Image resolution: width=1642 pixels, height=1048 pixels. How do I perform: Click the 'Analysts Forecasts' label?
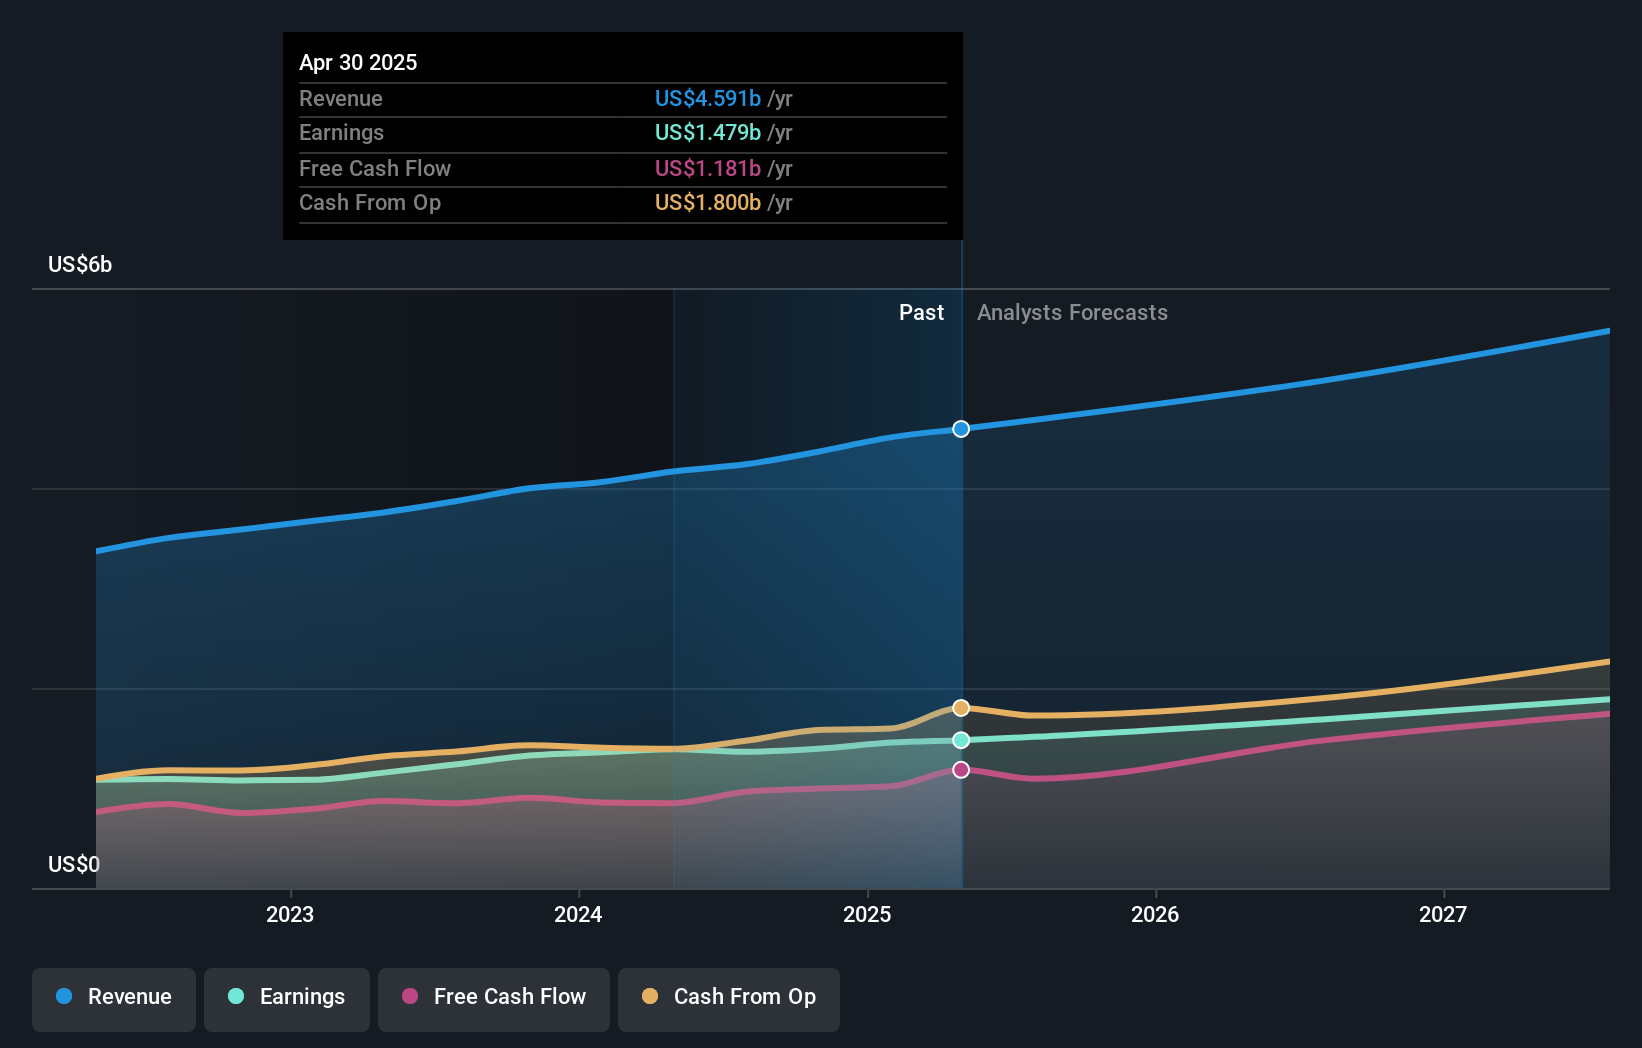[1072, 312]
